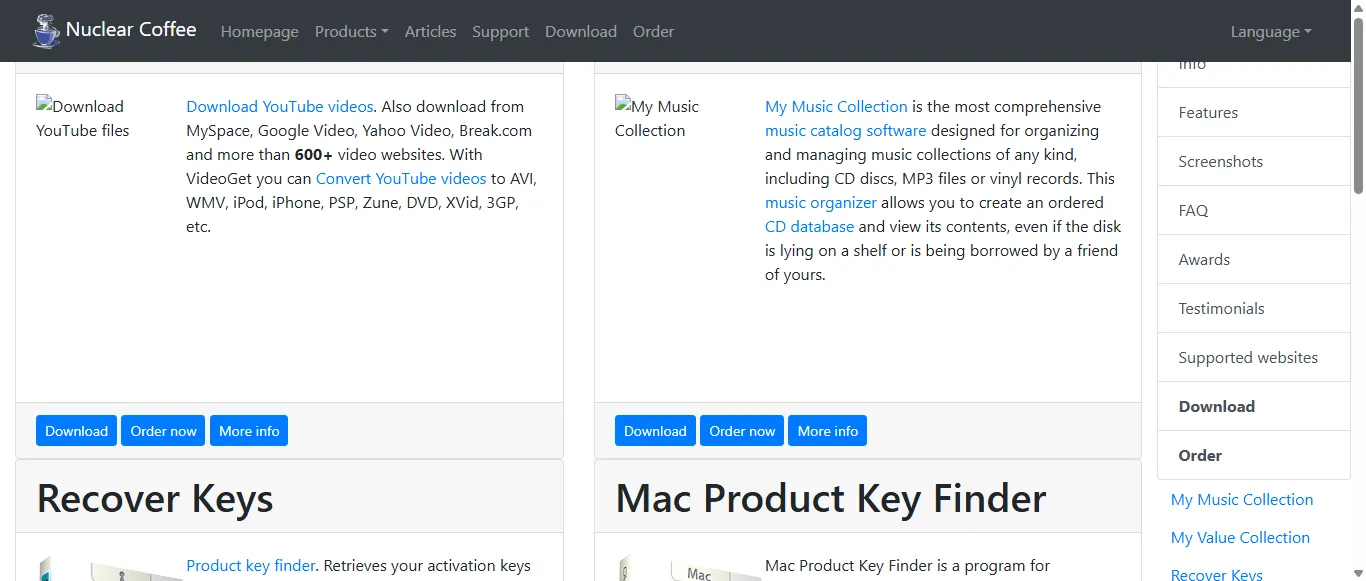Viewport: 1366px width, 581px height.
Task: Click More info under My Music Collection
Action: [x=827, y=431]
